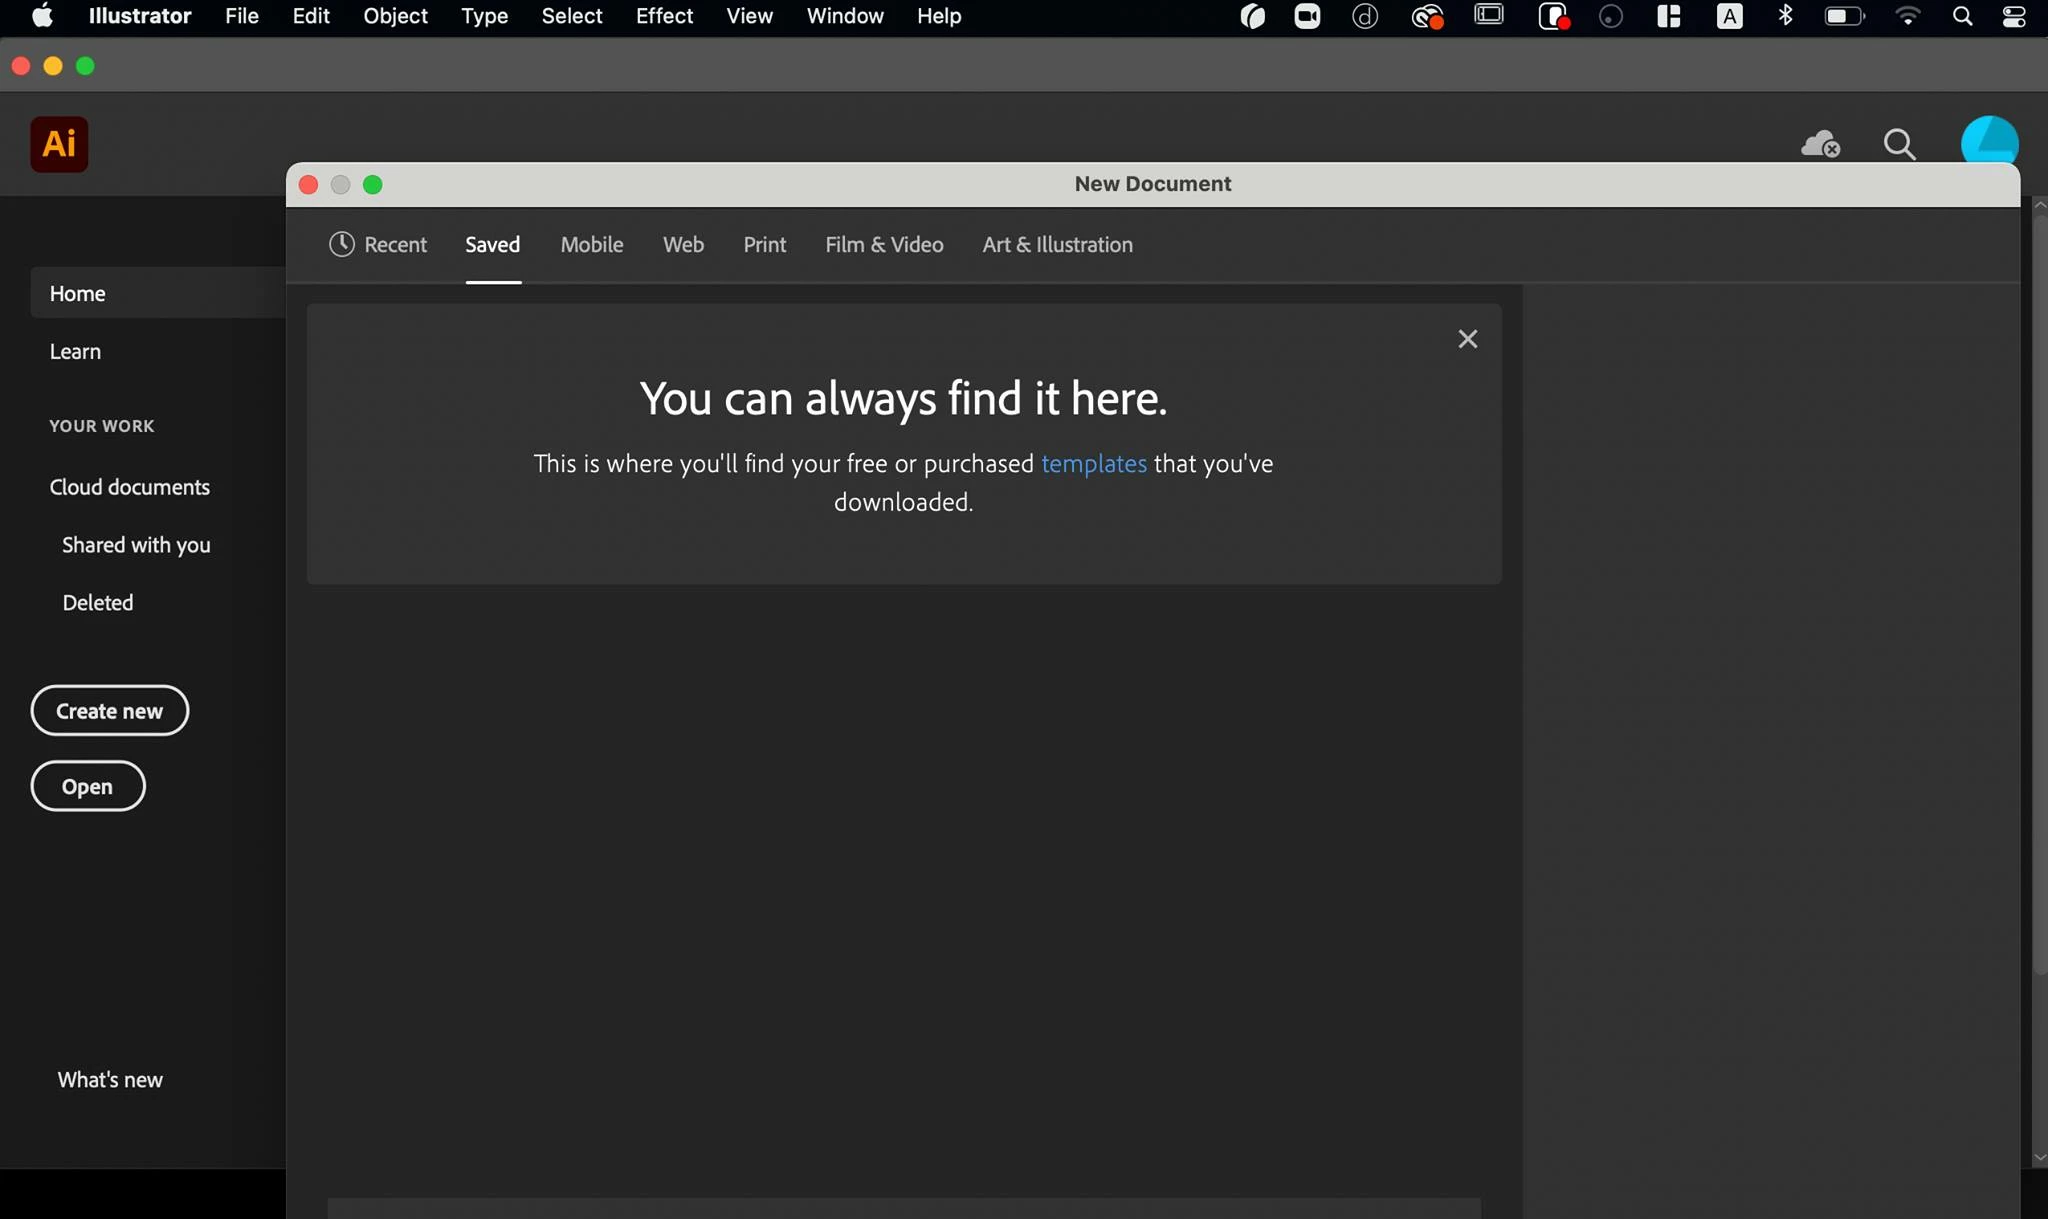Open macOS Spotlight search icon
The height and width of the screenshot is (1219, 2048).
[1962, 16]
